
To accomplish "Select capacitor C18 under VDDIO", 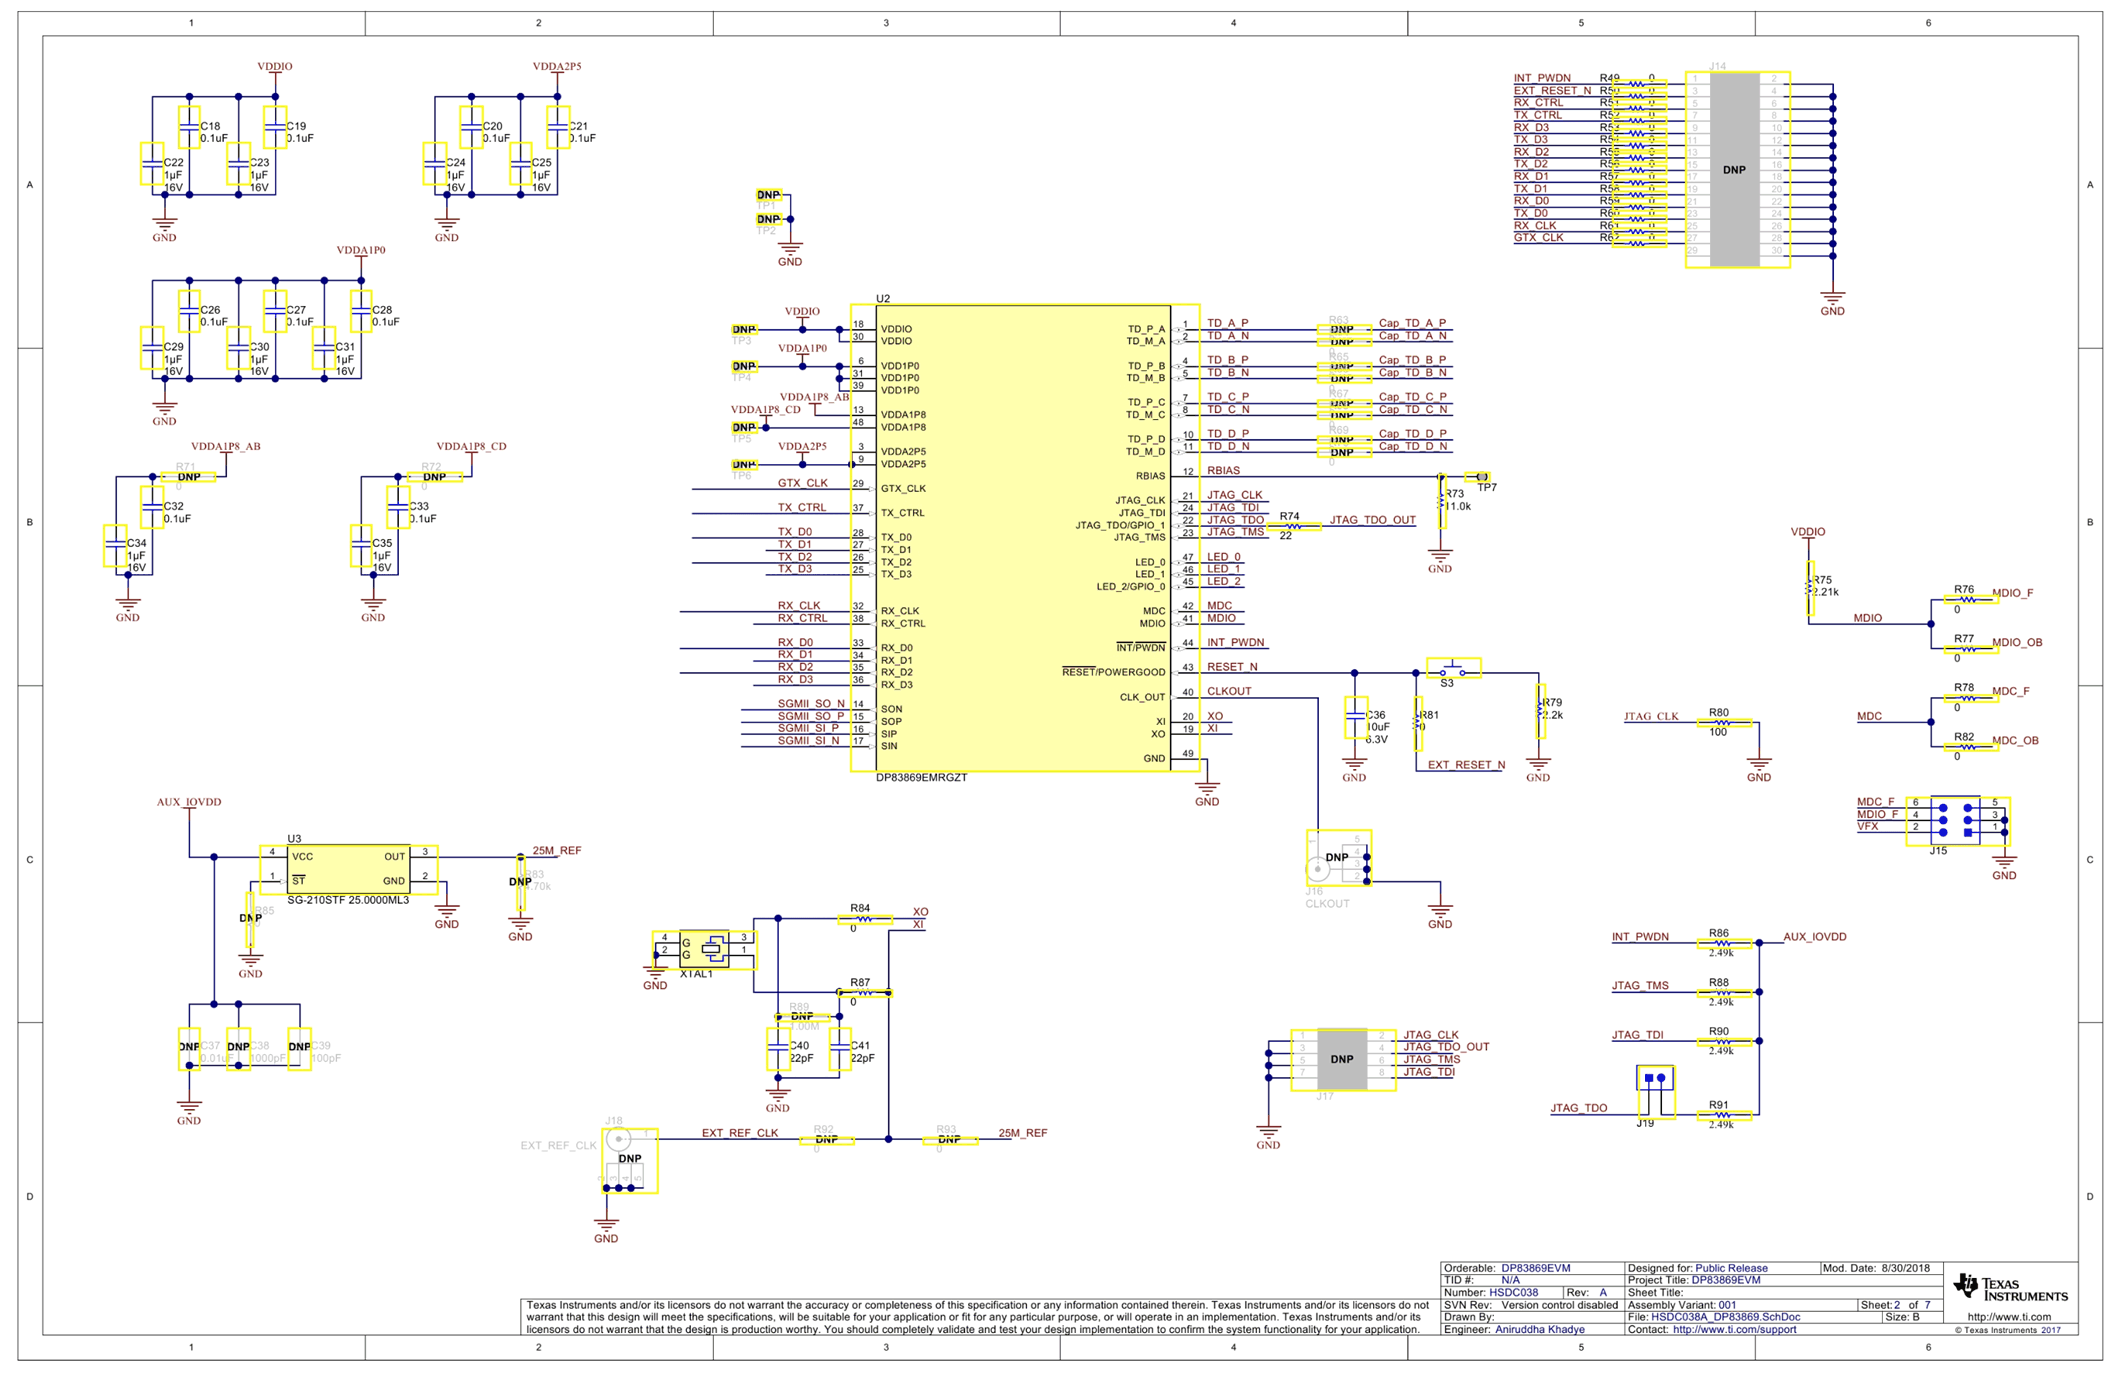I will (x=189, y=128).
